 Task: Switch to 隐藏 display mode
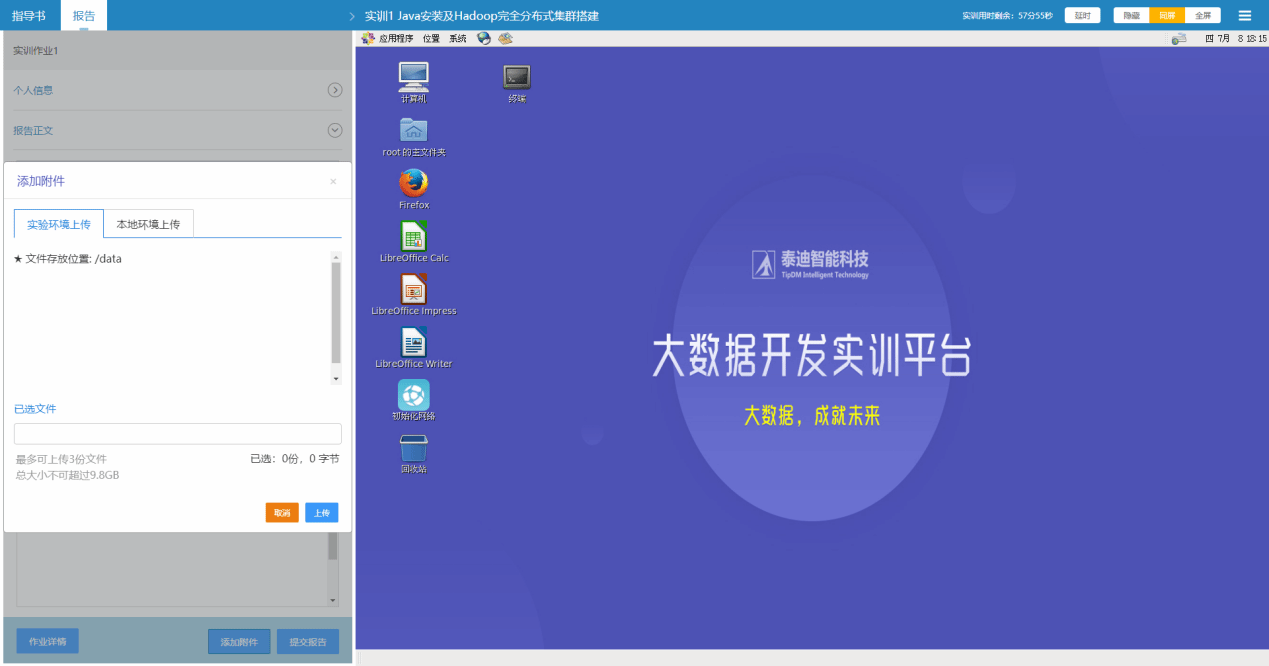click(1131, 15)
